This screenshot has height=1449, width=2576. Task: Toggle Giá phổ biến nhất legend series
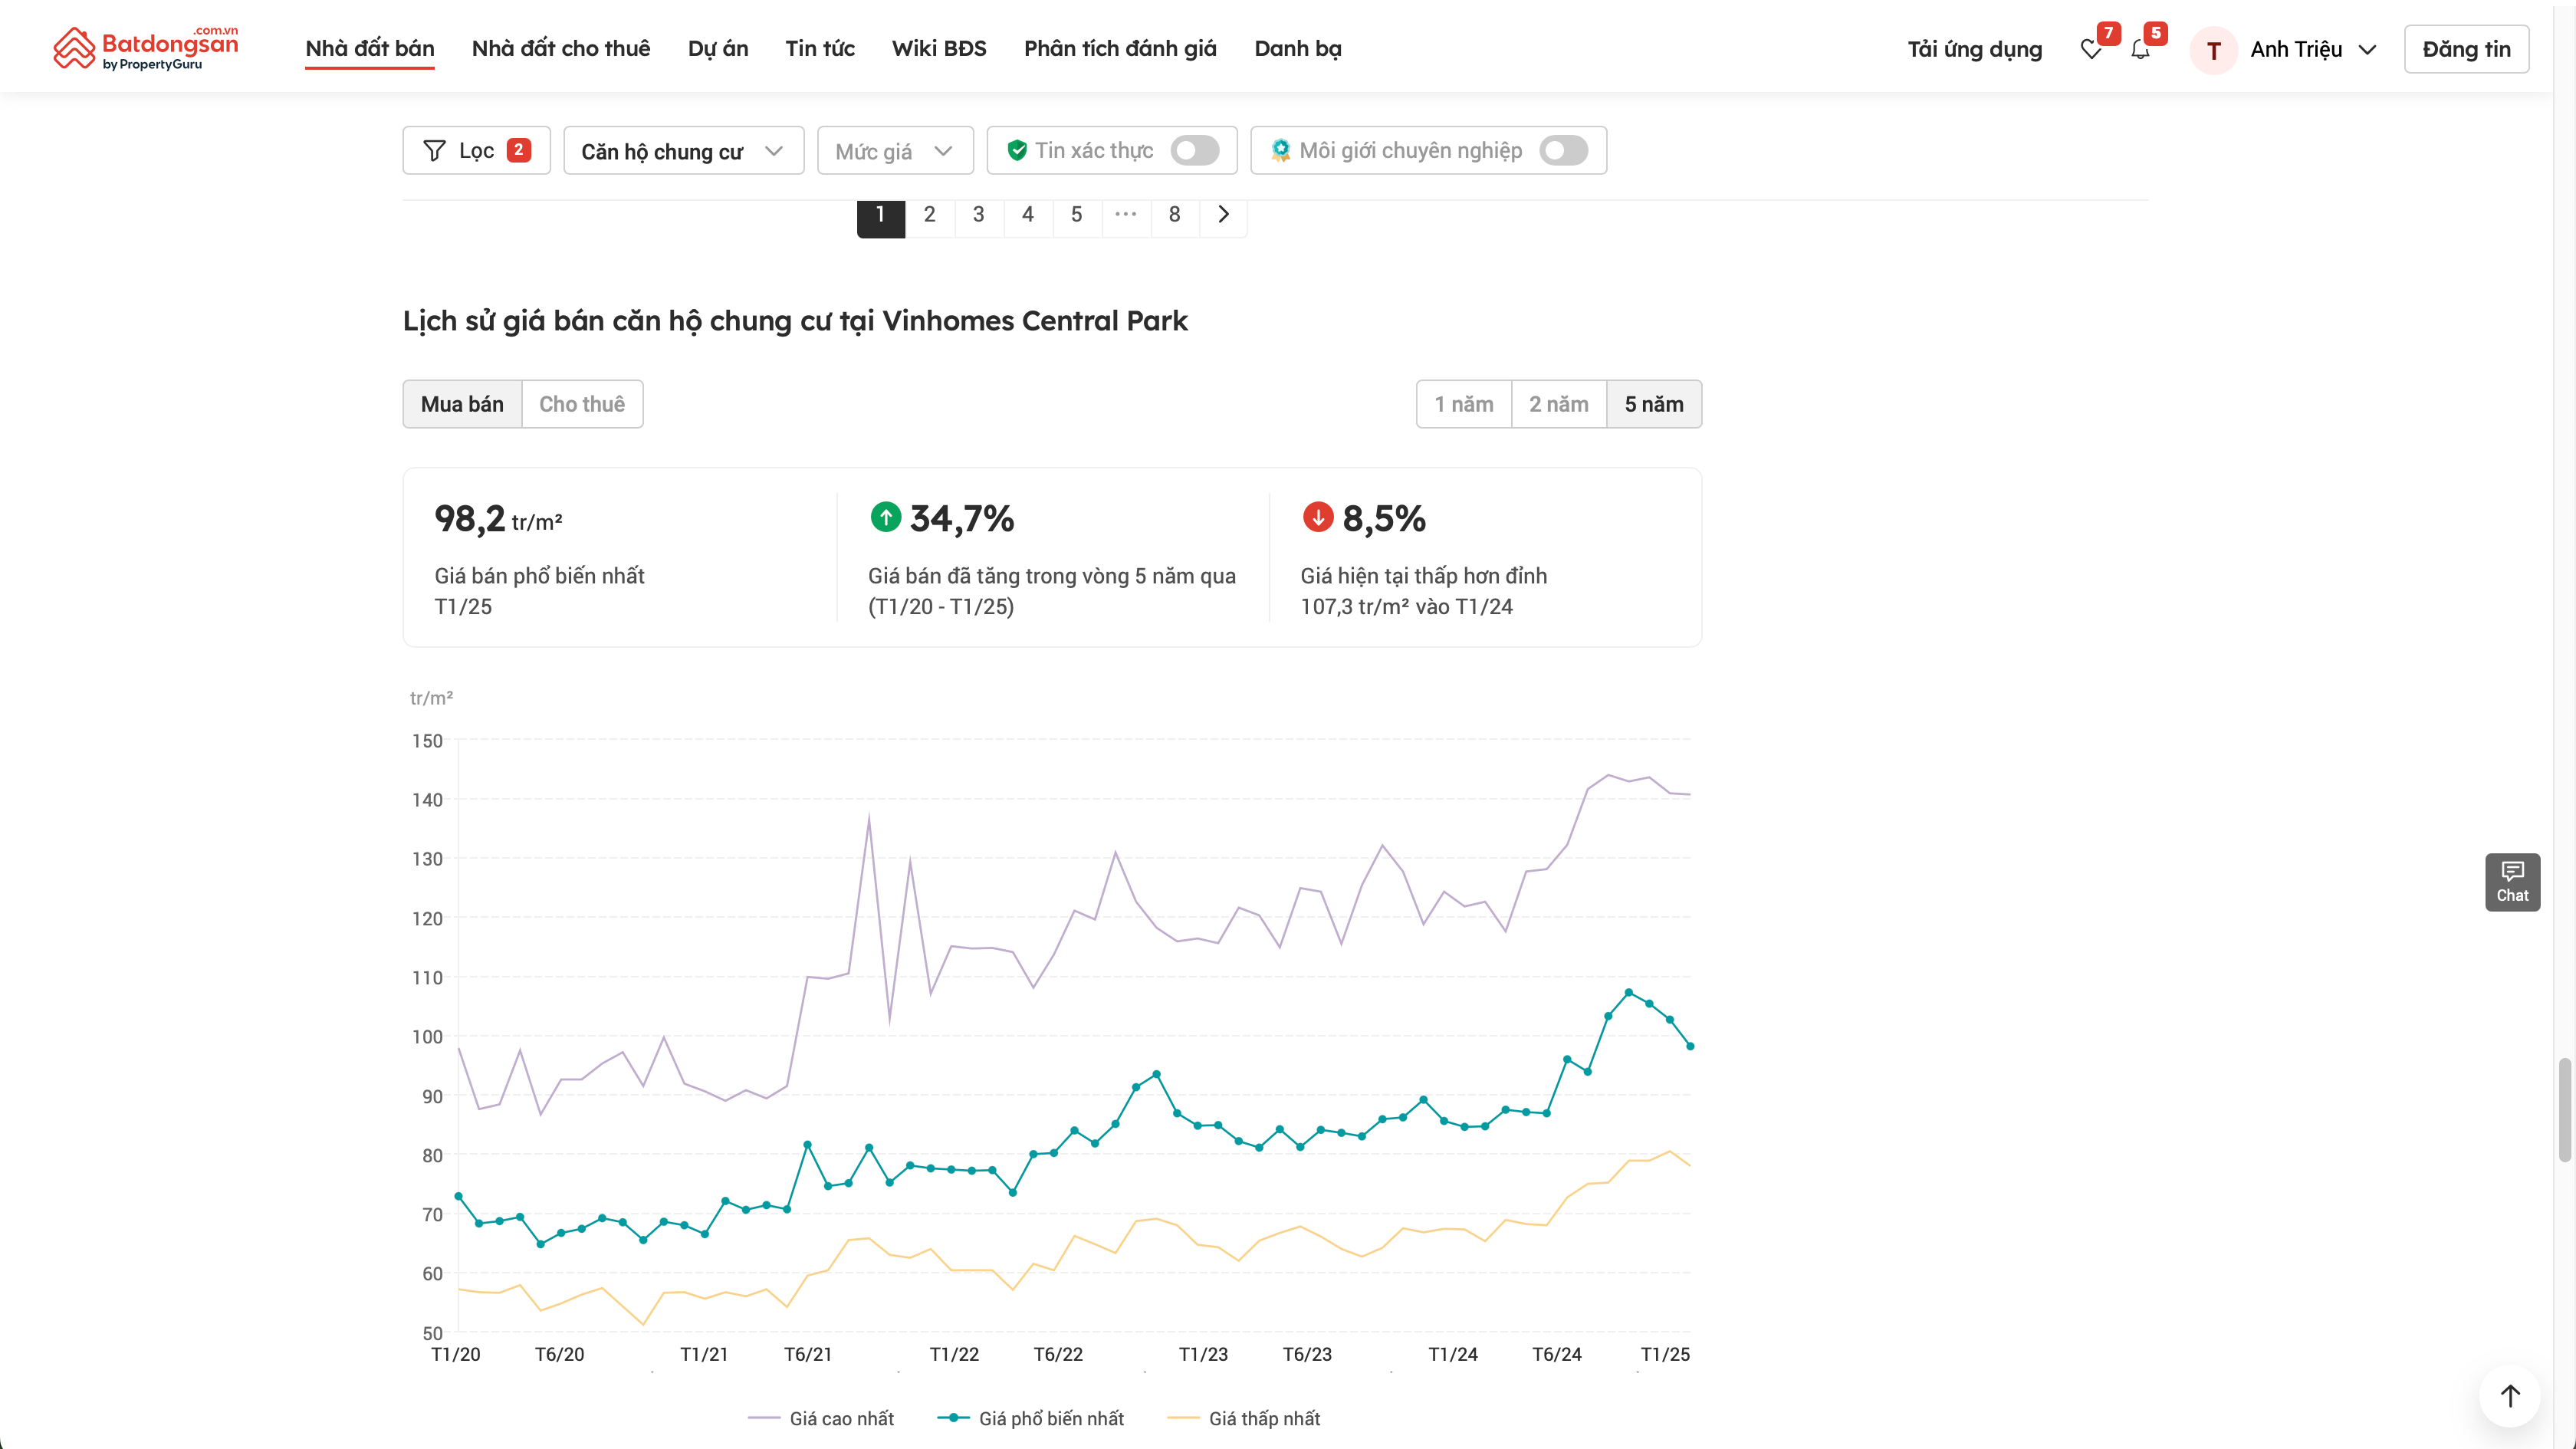pos(1031,1418)
